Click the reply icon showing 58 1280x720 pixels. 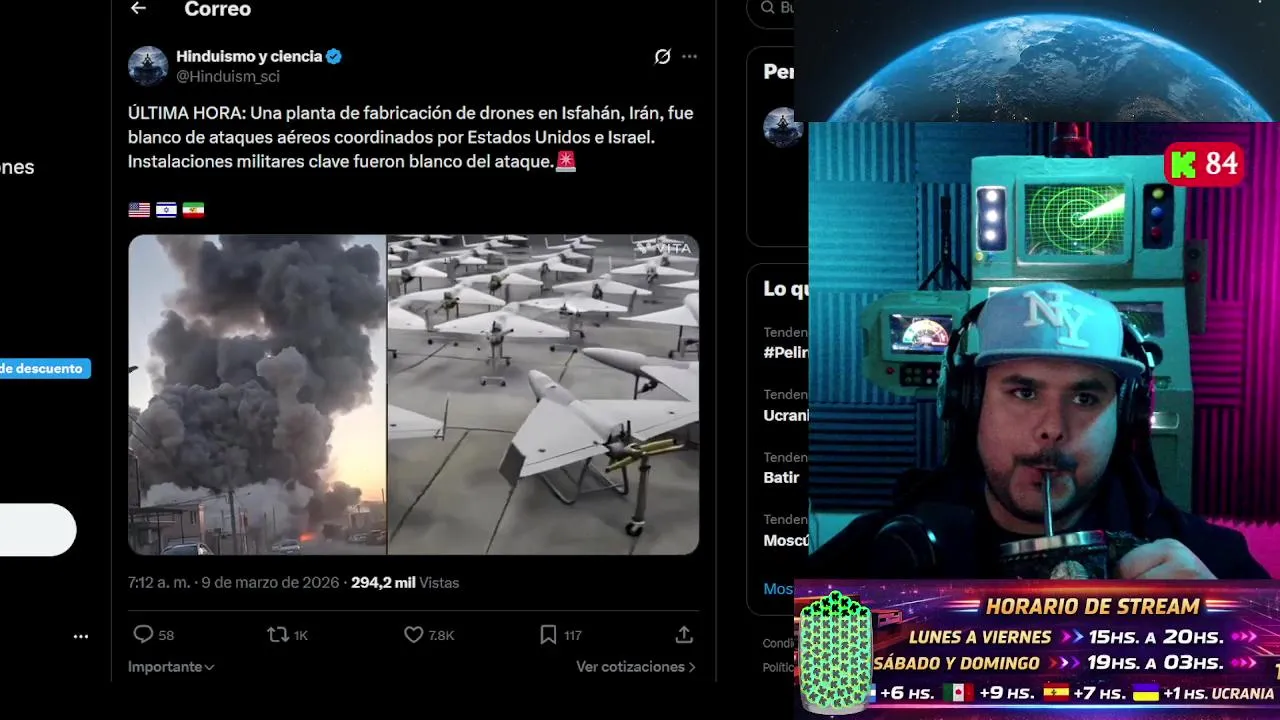pyautogui.click(x=153, y=635)
